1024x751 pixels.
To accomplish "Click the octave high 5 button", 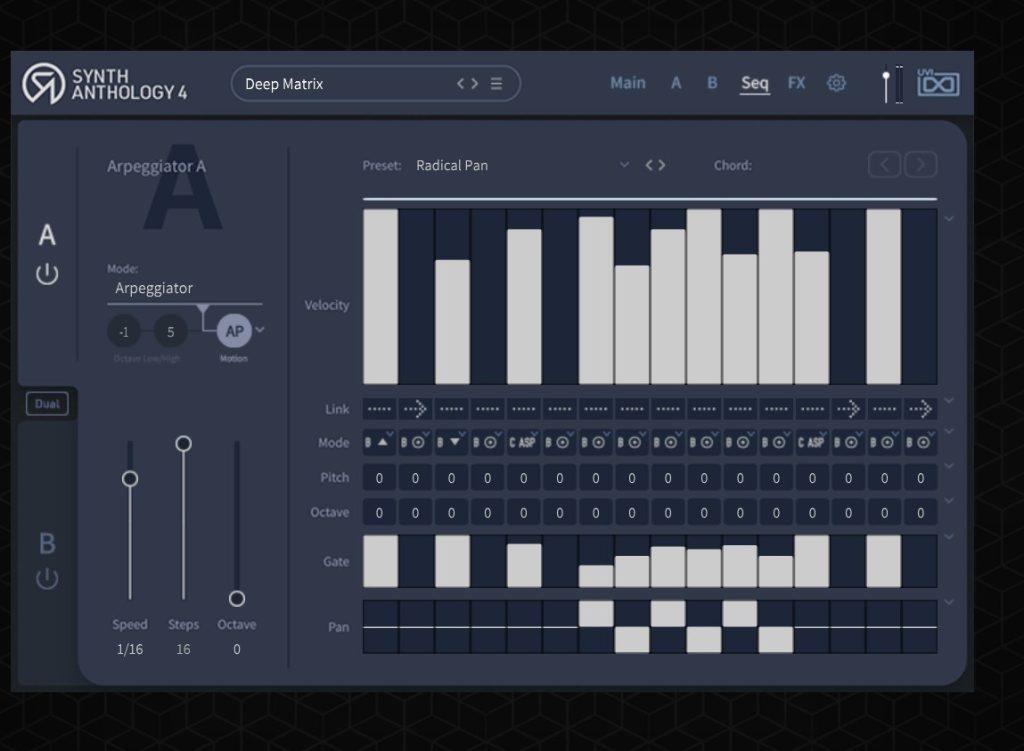I will pos(170,331).
